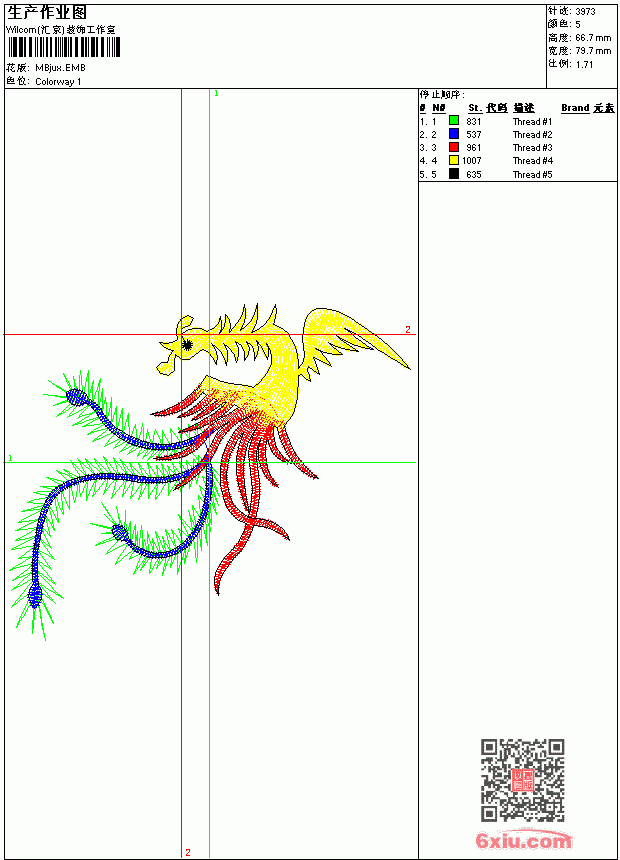
Task: Click the blue Thread #2 color swatch
Action: (454, 133)
